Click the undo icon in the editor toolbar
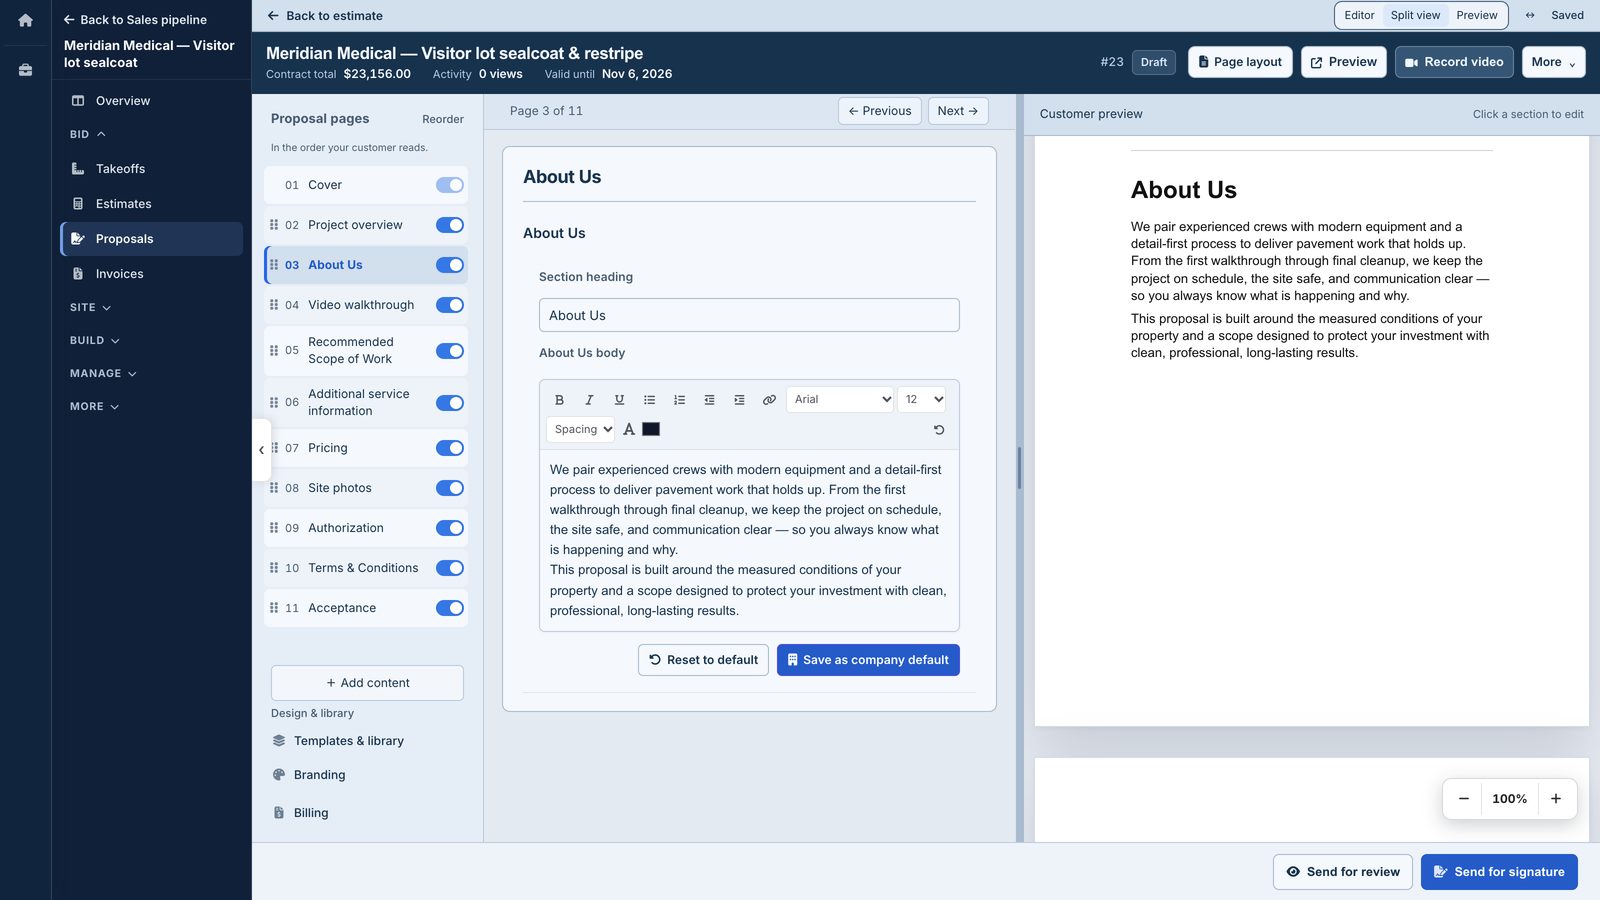This screenshot has height=900, width=1600. pos(938,430)
